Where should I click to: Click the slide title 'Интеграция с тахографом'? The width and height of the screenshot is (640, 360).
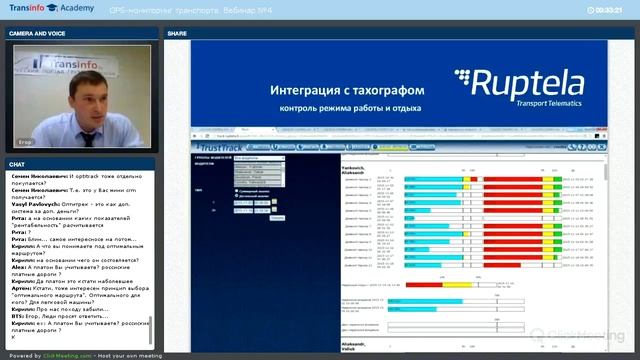(347, 90)
